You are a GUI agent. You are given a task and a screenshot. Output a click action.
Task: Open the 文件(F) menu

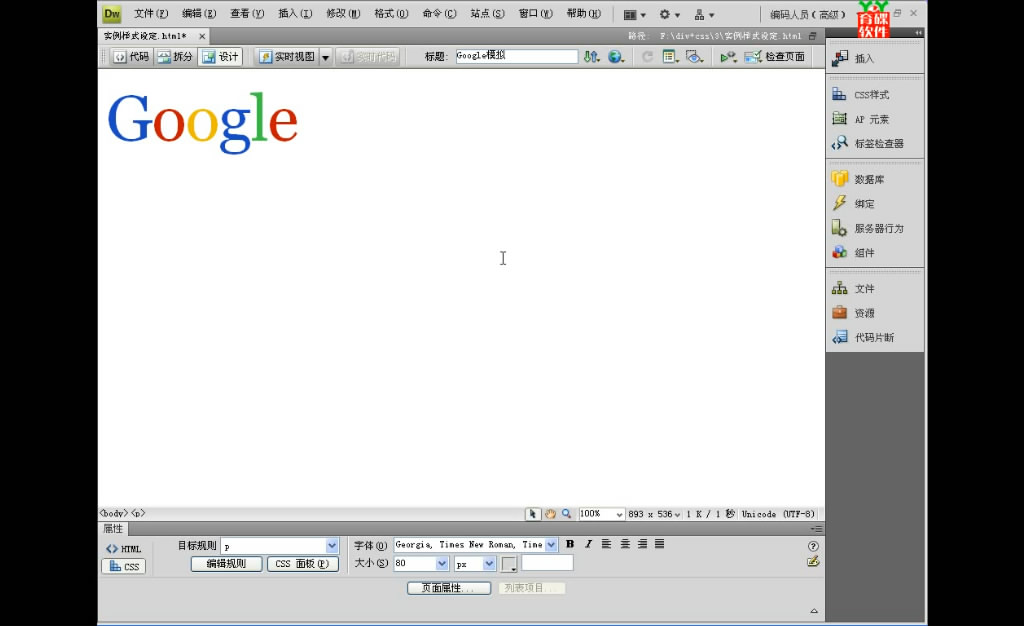click(x=151, y=14)
